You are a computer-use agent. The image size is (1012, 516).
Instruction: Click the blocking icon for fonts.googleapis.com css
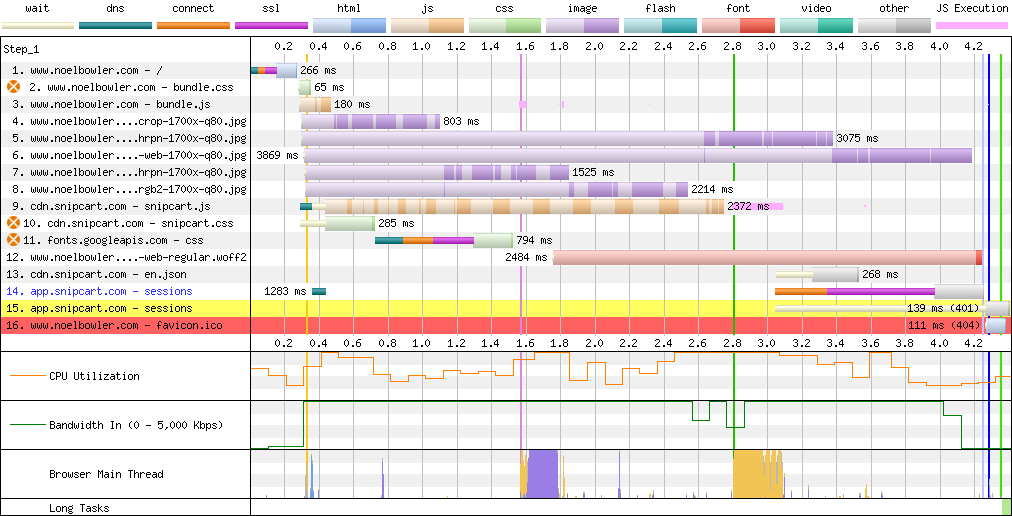click(x=14, y=240)
